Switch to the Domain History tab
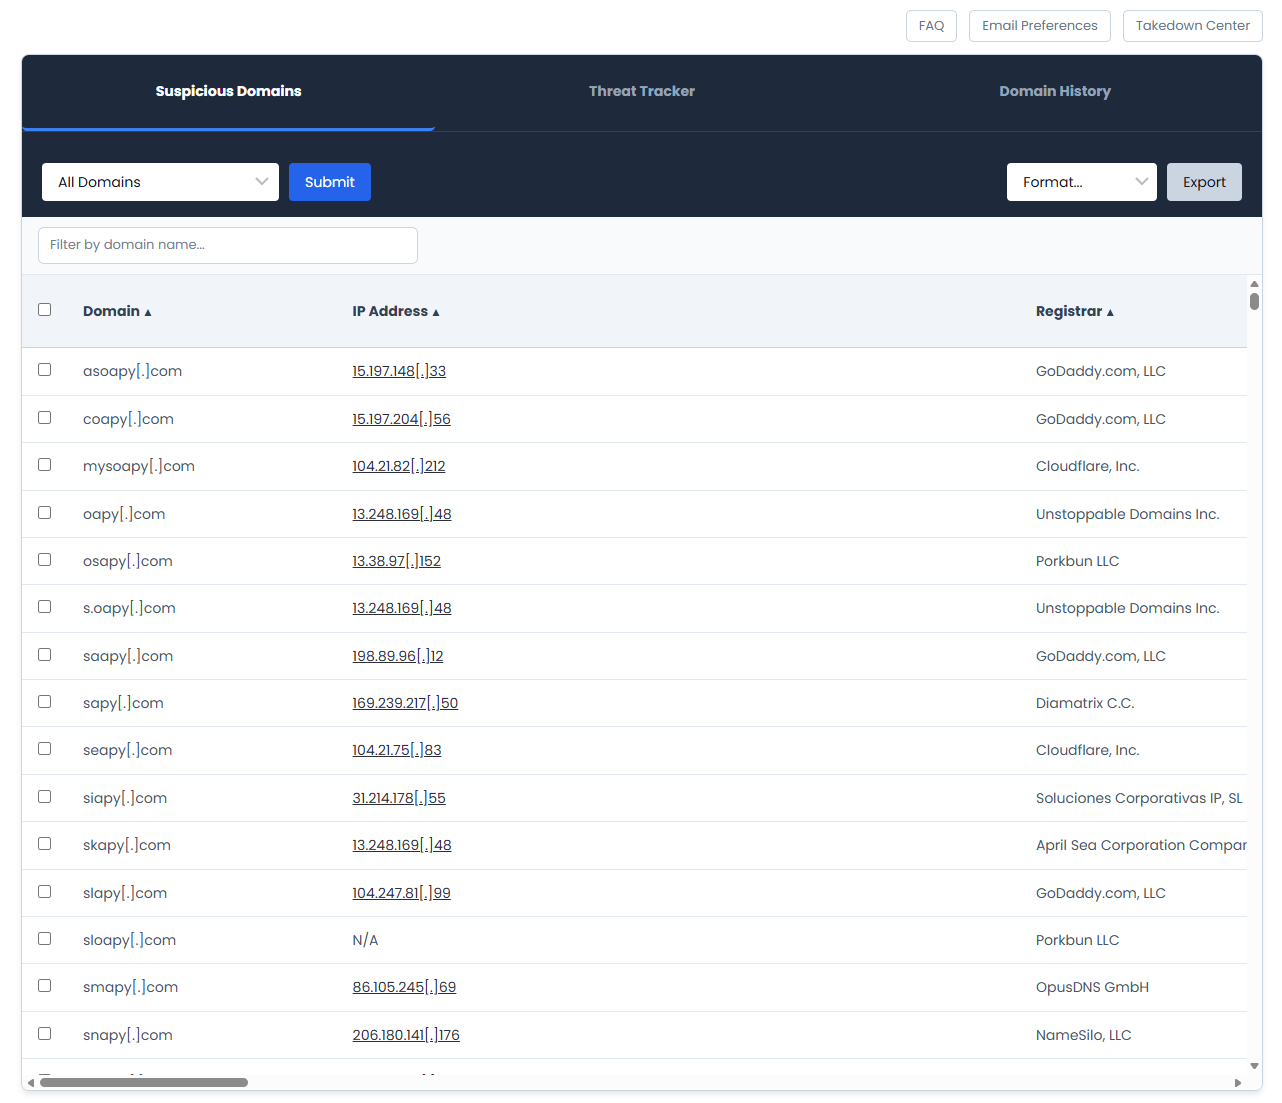Image resolution: width=1282 pixels, height=1103 pixels. (x=1055, y=91)
